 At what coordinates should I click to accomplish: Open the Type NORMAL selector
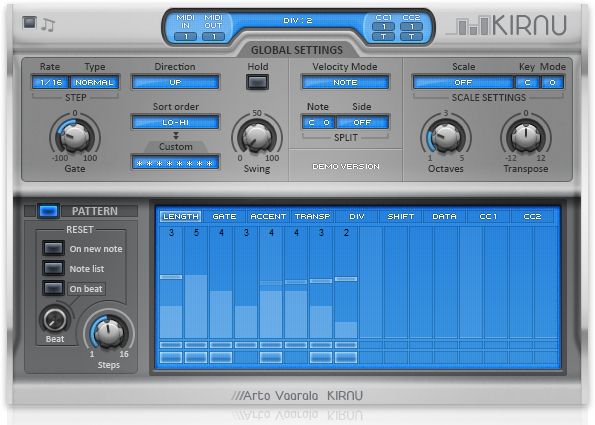click(x=94, y=82)
